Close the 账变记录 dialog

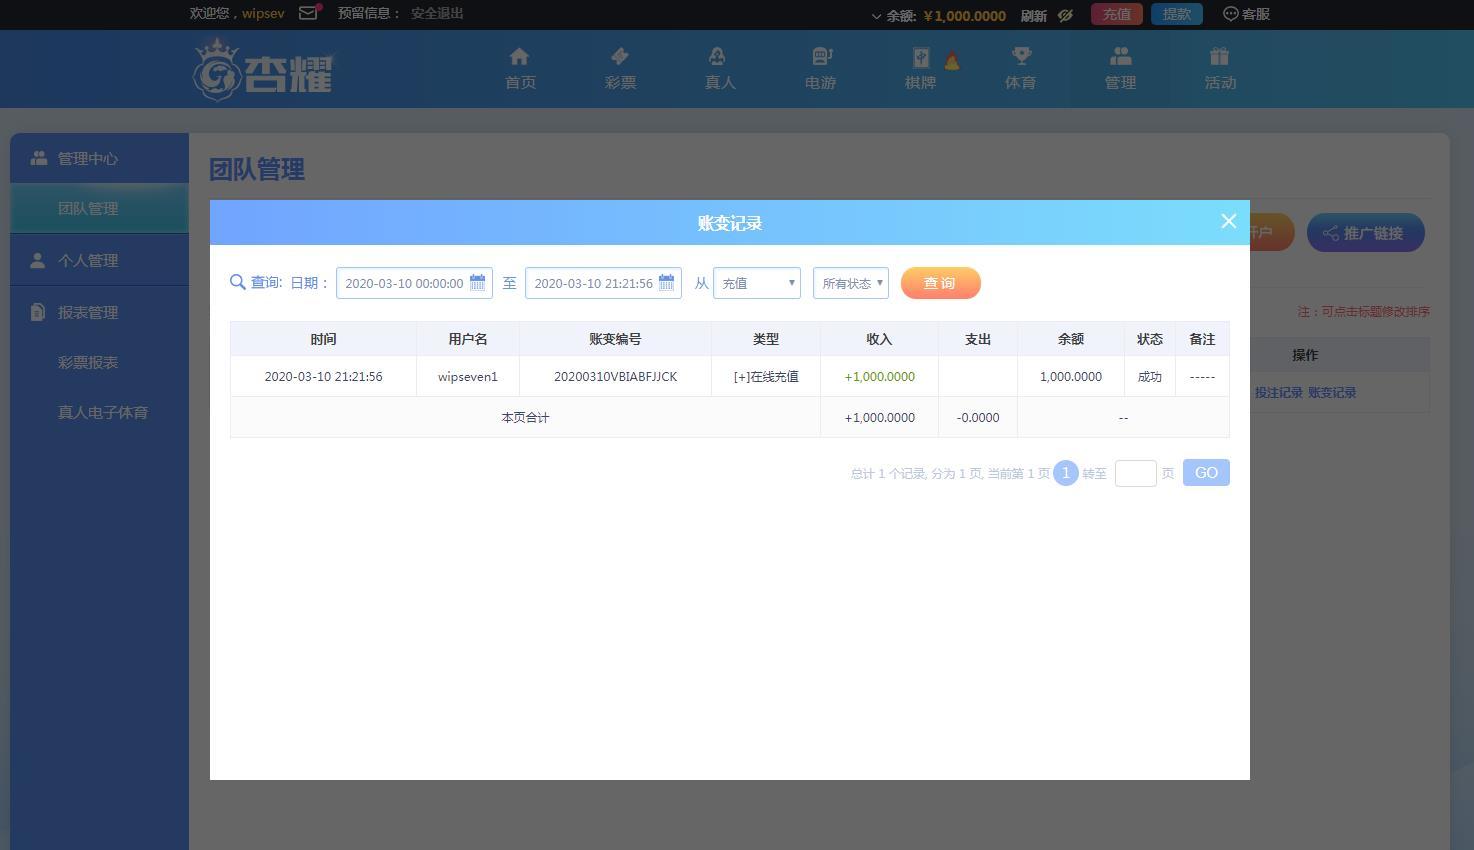(1228, 221)
